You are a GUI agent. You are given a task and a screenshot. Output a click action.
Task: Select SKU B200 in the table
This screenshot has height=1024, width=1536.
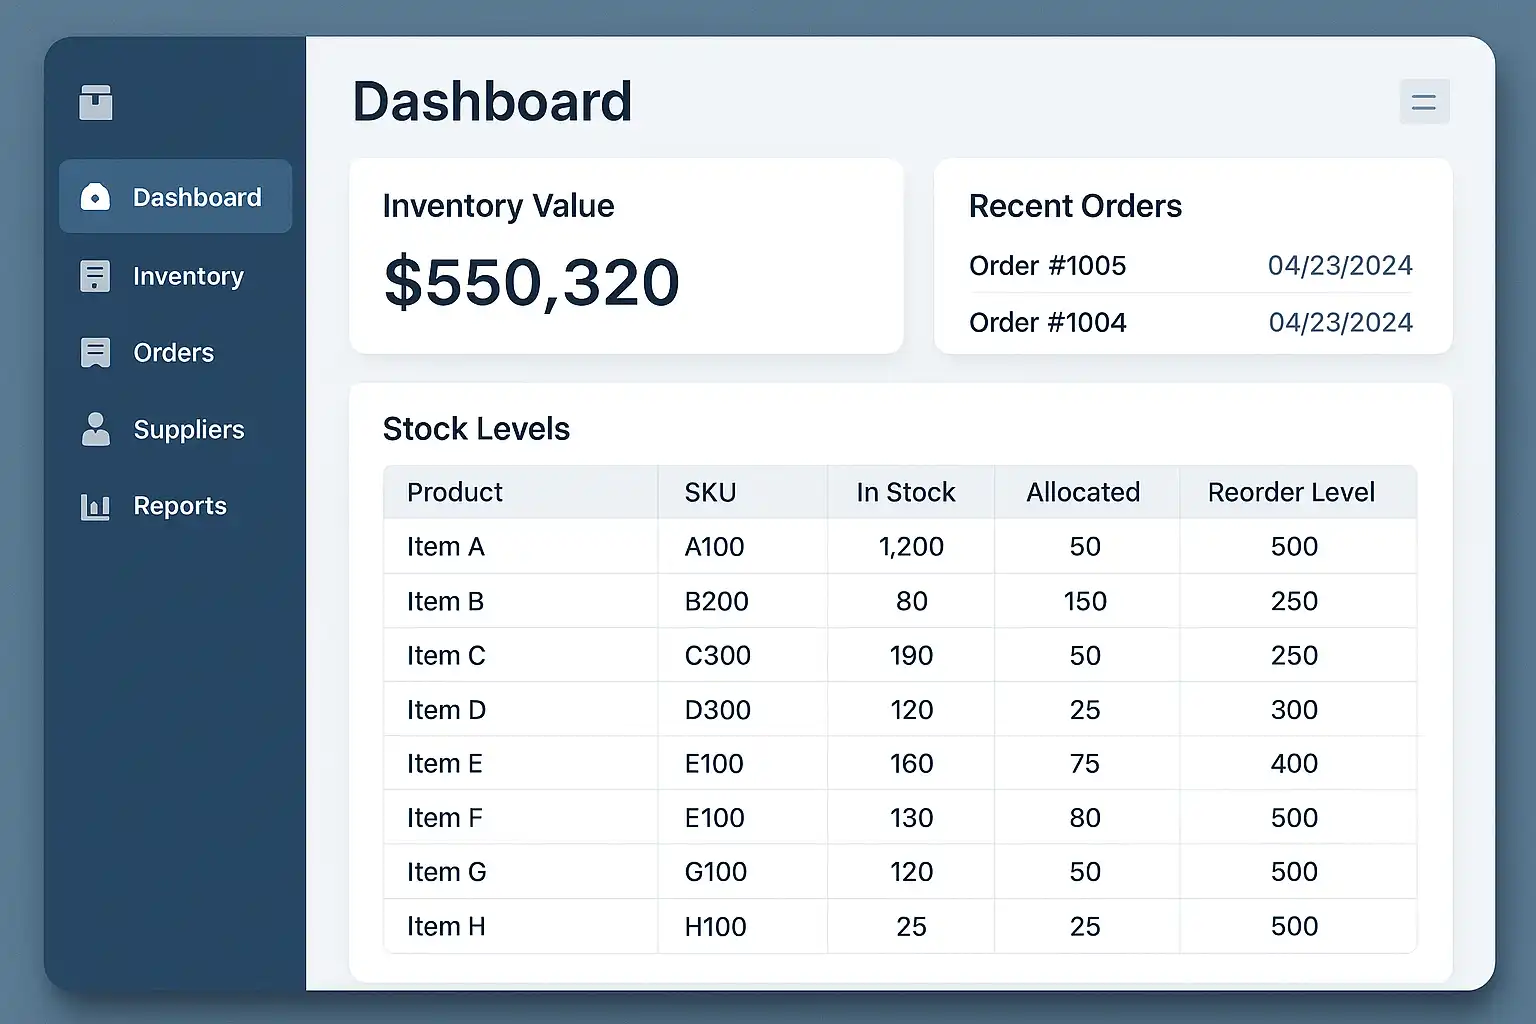(716, 601)
